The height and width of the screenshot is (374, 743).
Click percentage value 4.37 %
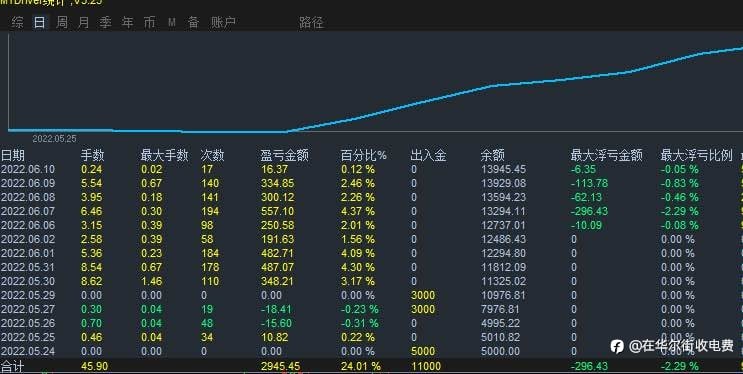coord(358,211)
